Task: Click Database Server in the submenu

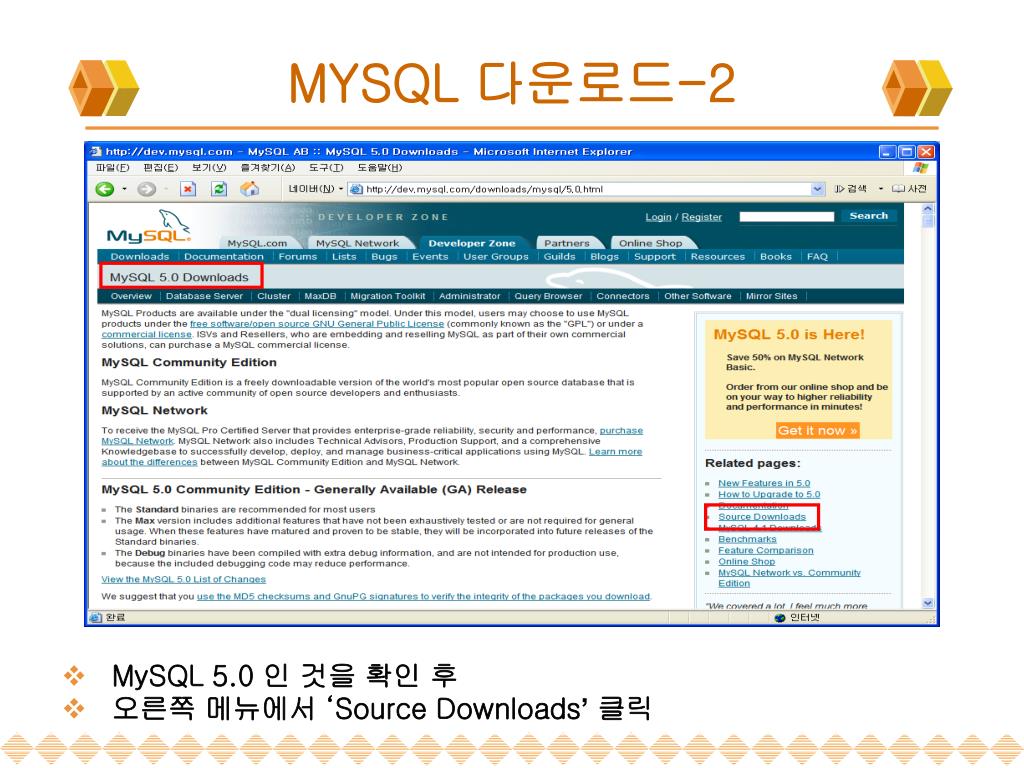Action: pyautogui.click(x=204, y=296)
